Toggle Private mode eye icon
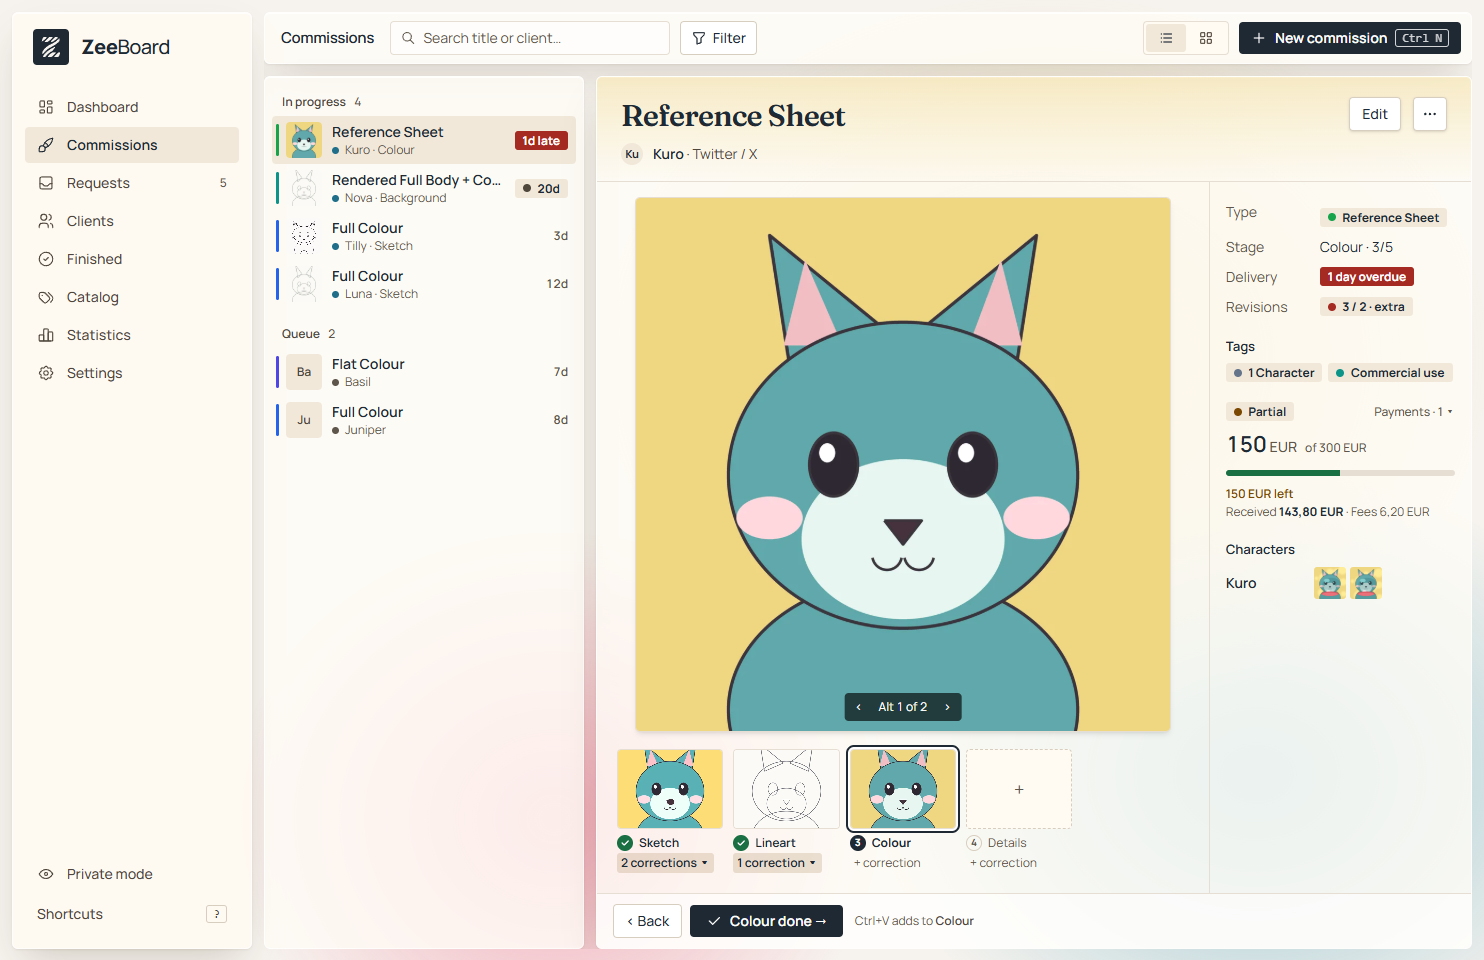 (x=46, y=874)
